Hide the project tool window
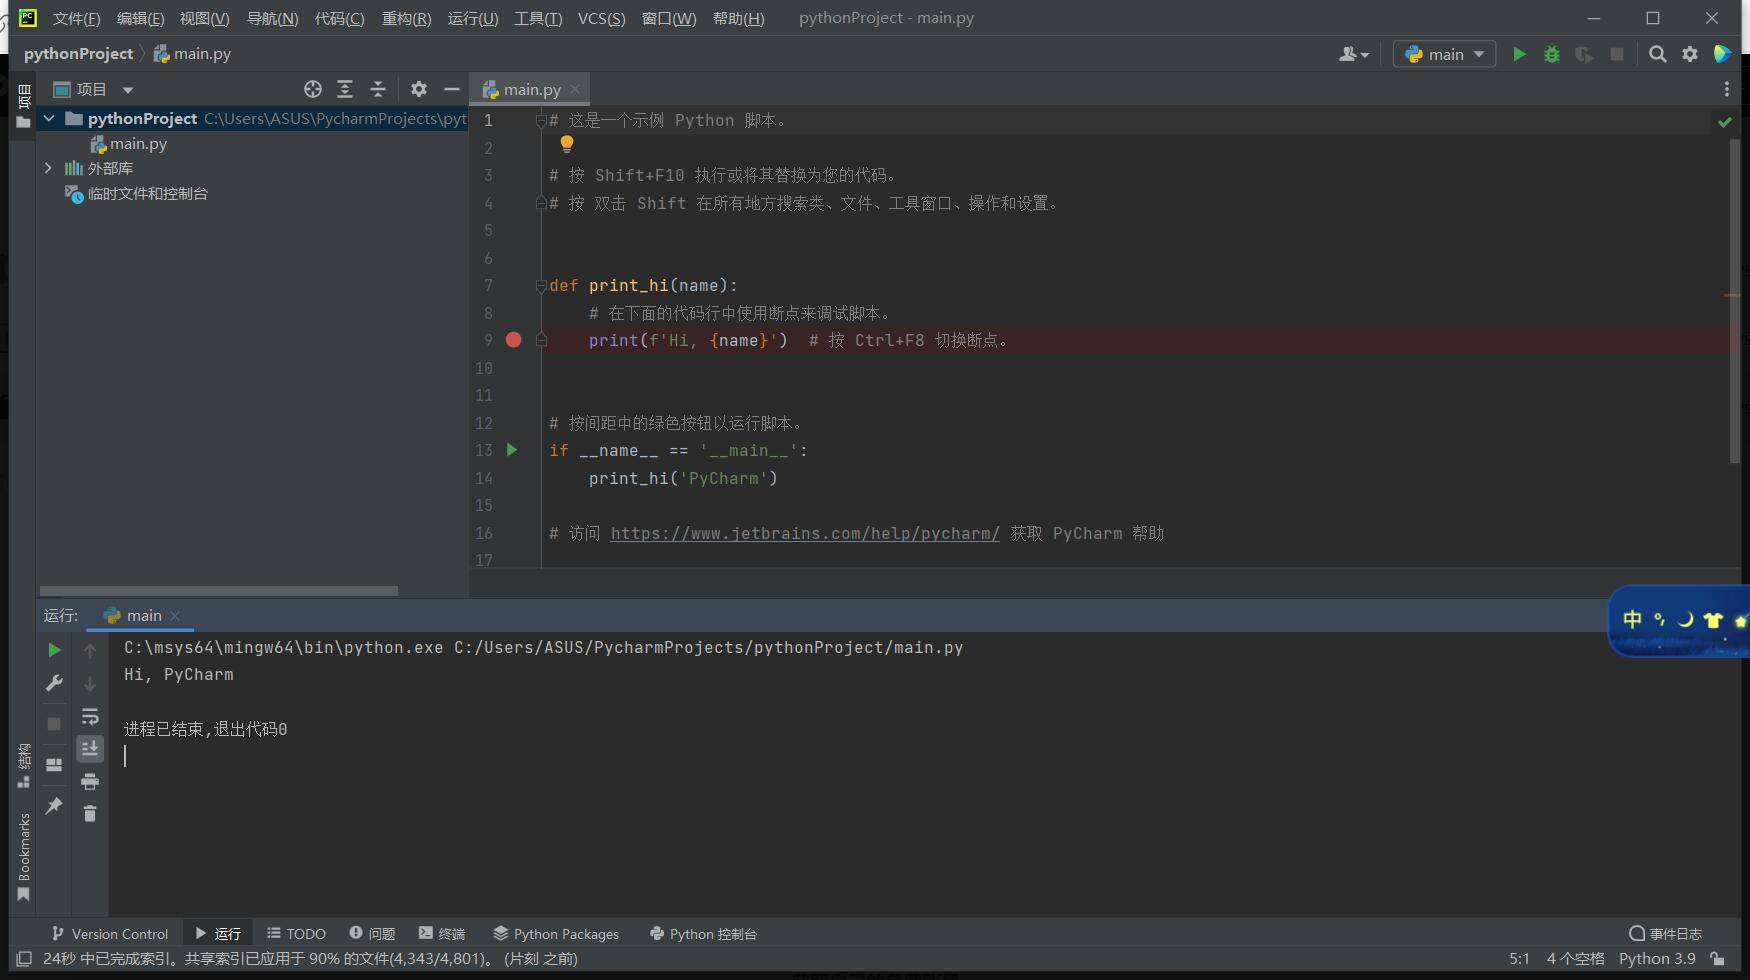 [x=452, y=89]
